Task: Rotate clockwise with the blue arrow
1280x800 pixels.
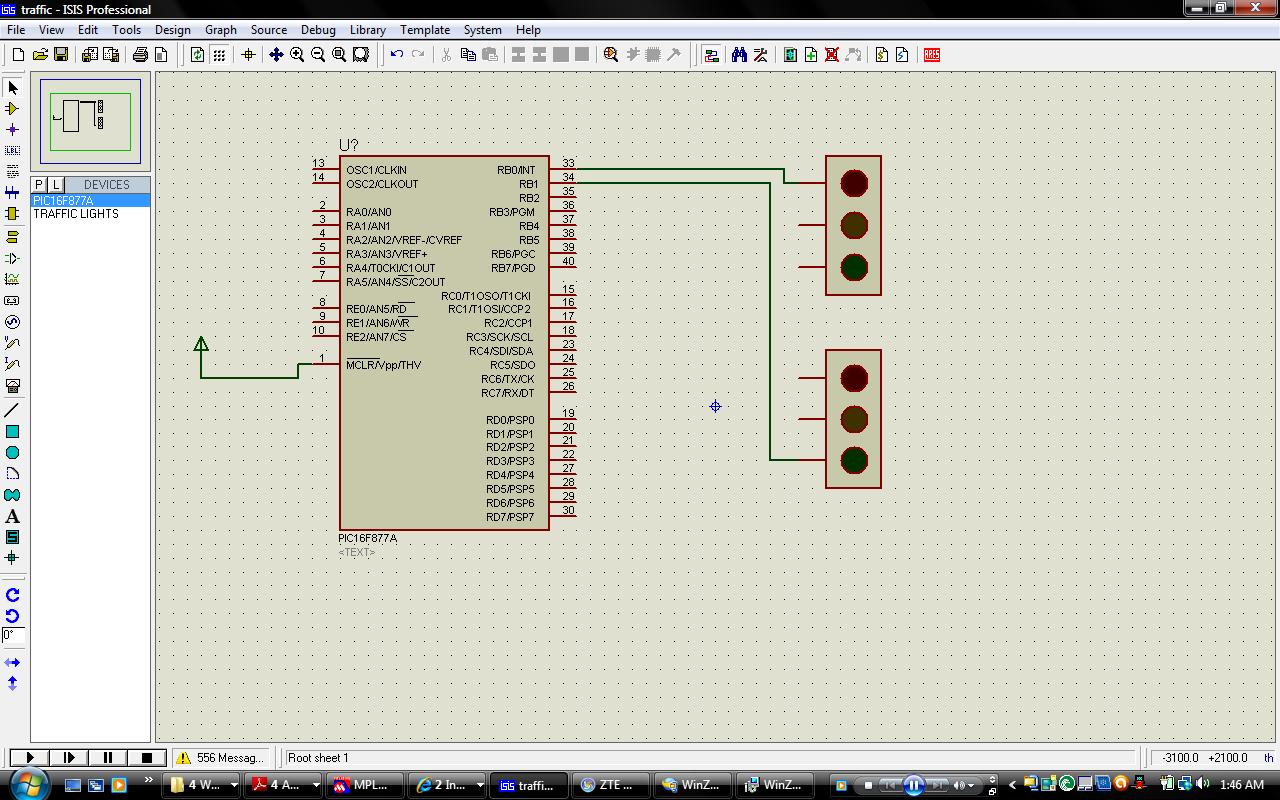Action: (x=13, y=595)
